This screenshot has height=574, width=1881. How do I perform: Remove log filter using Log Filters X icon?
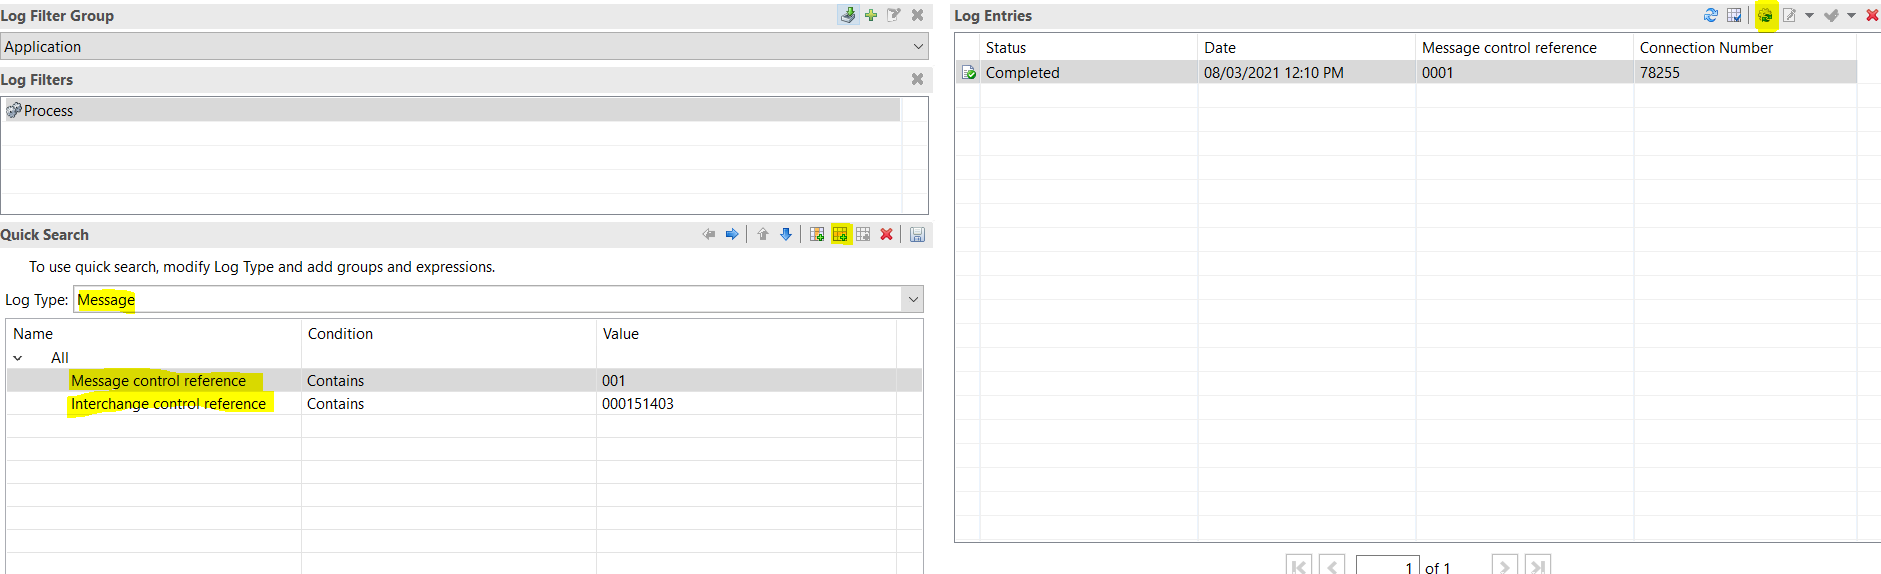(917, 79)
